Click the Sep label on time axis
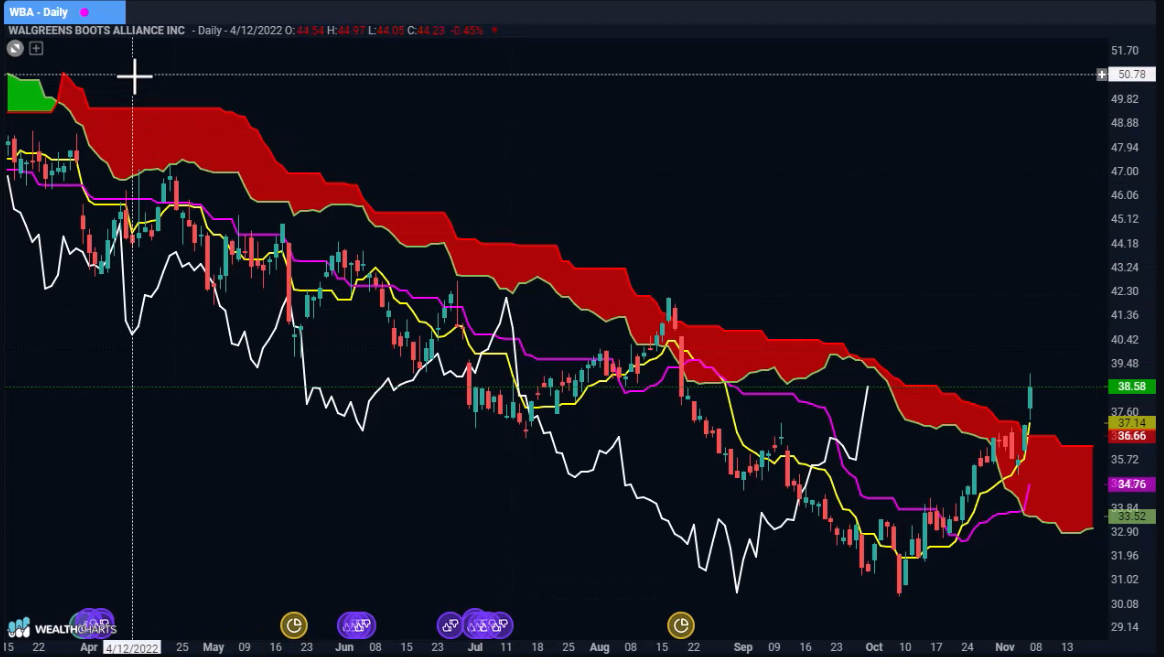 742,647
